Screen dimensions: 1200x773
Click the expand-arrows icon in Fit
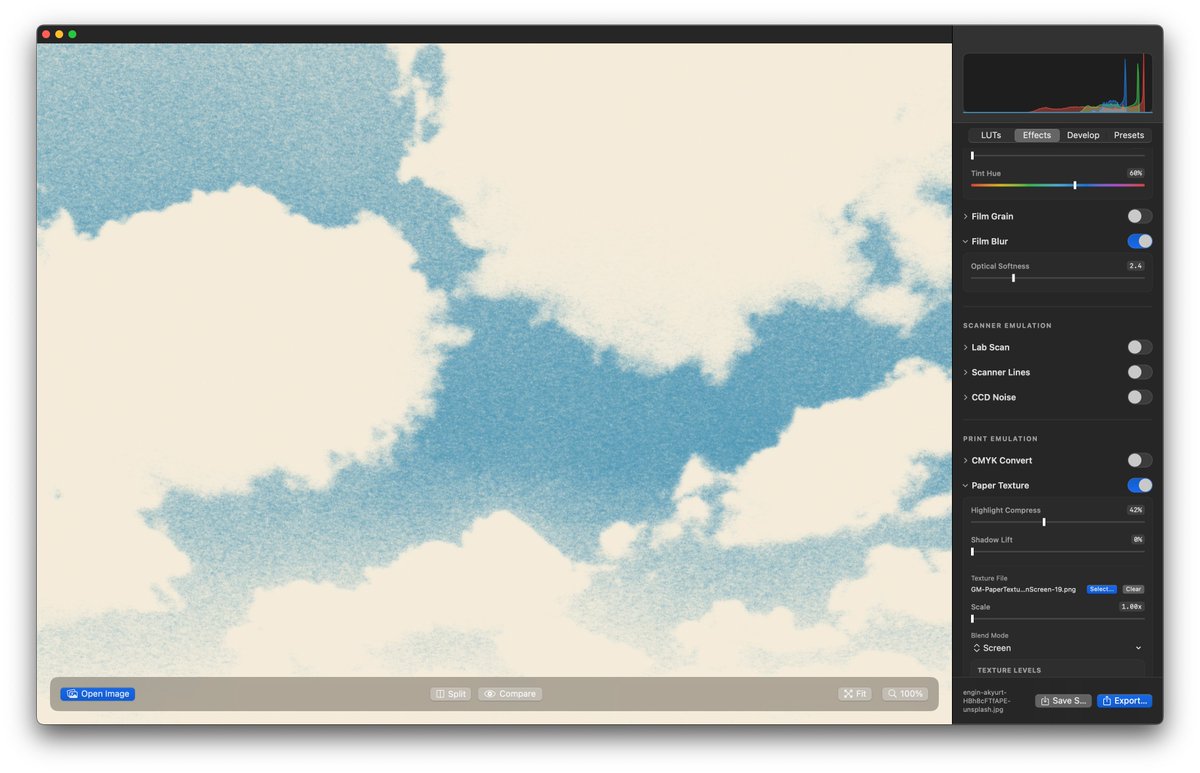coord(849,694)
